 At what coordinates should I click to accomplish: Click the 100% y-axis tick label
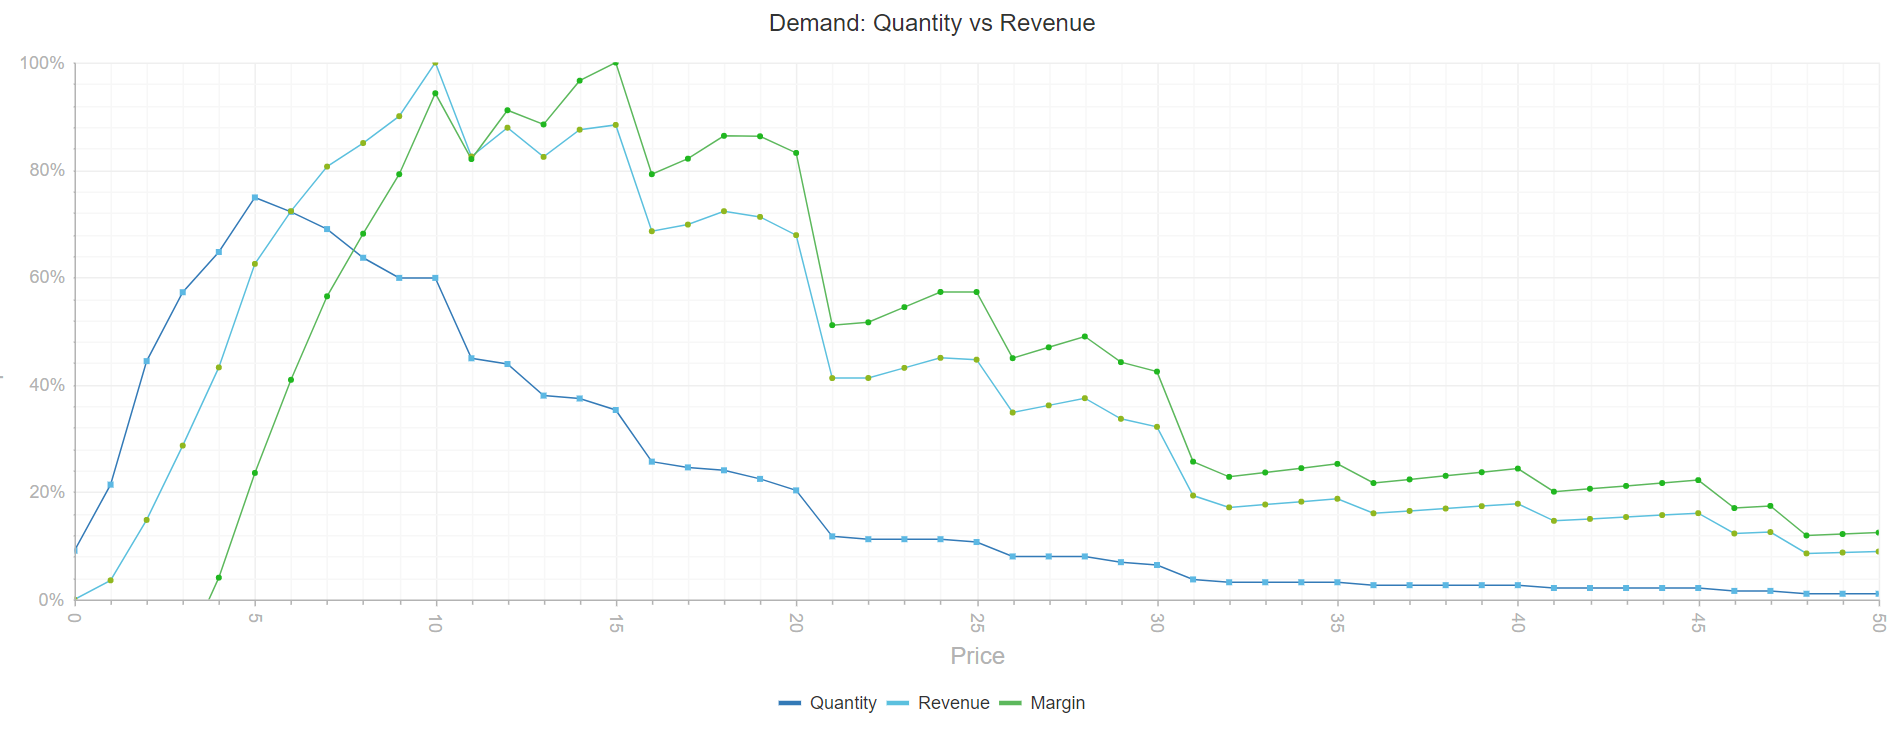tap(42, 63)
